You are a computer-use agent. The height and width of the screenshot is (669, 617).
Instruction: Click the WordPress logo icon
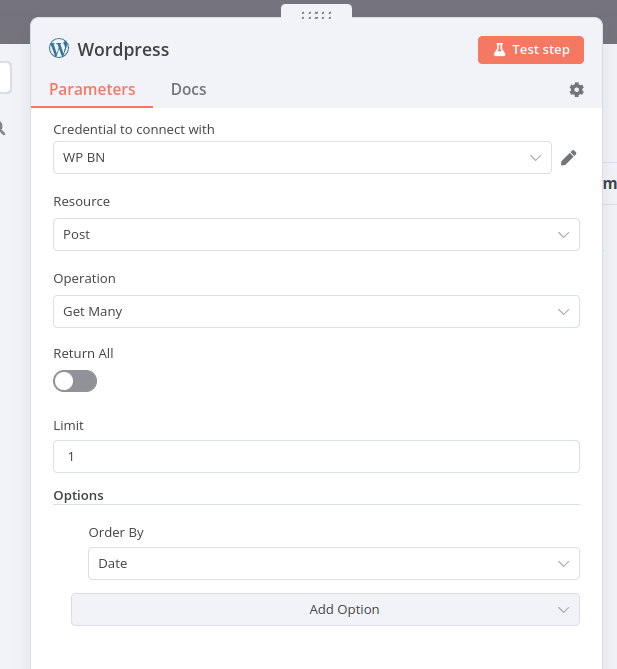click(59, 48)
